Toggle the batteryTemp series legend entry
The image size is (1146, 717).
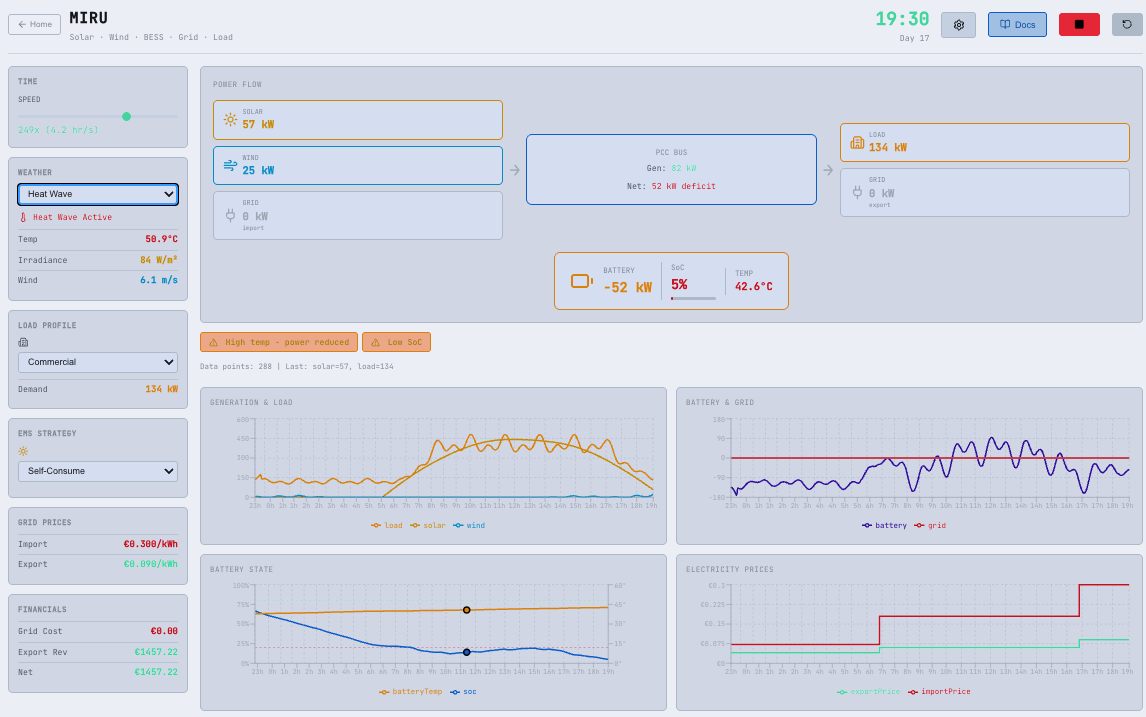pyautogui.click(x=411, y=691)
